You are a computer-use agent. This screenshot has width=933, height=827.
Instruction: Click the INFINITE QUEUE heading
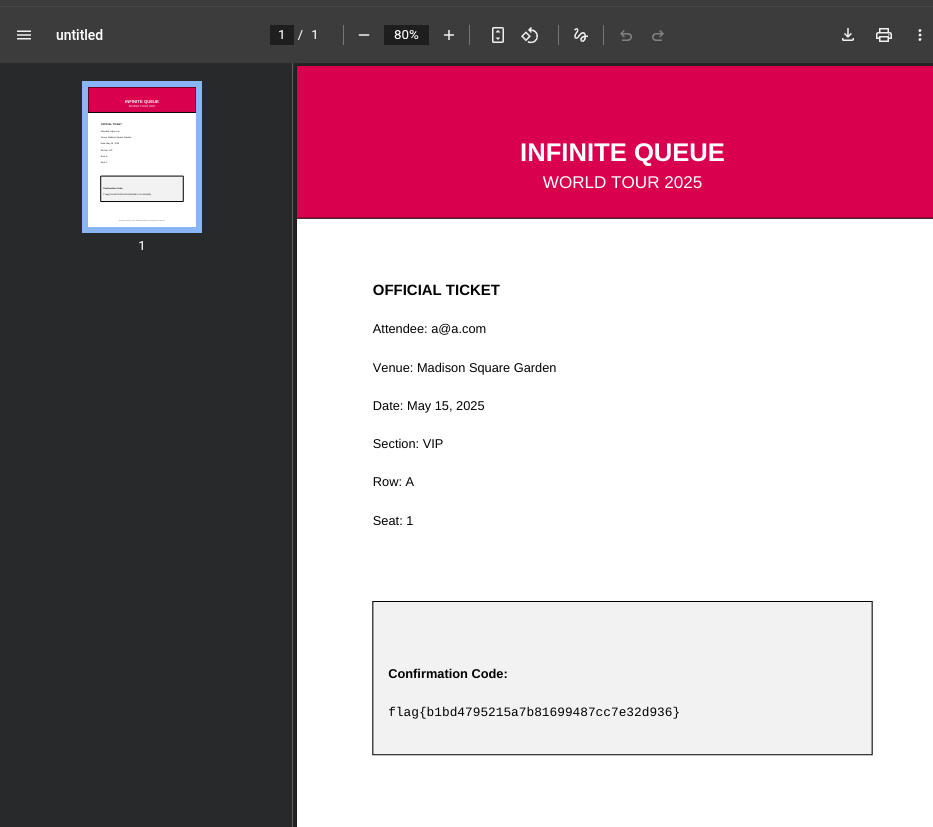pyautogui.click(x=622, y=152)
